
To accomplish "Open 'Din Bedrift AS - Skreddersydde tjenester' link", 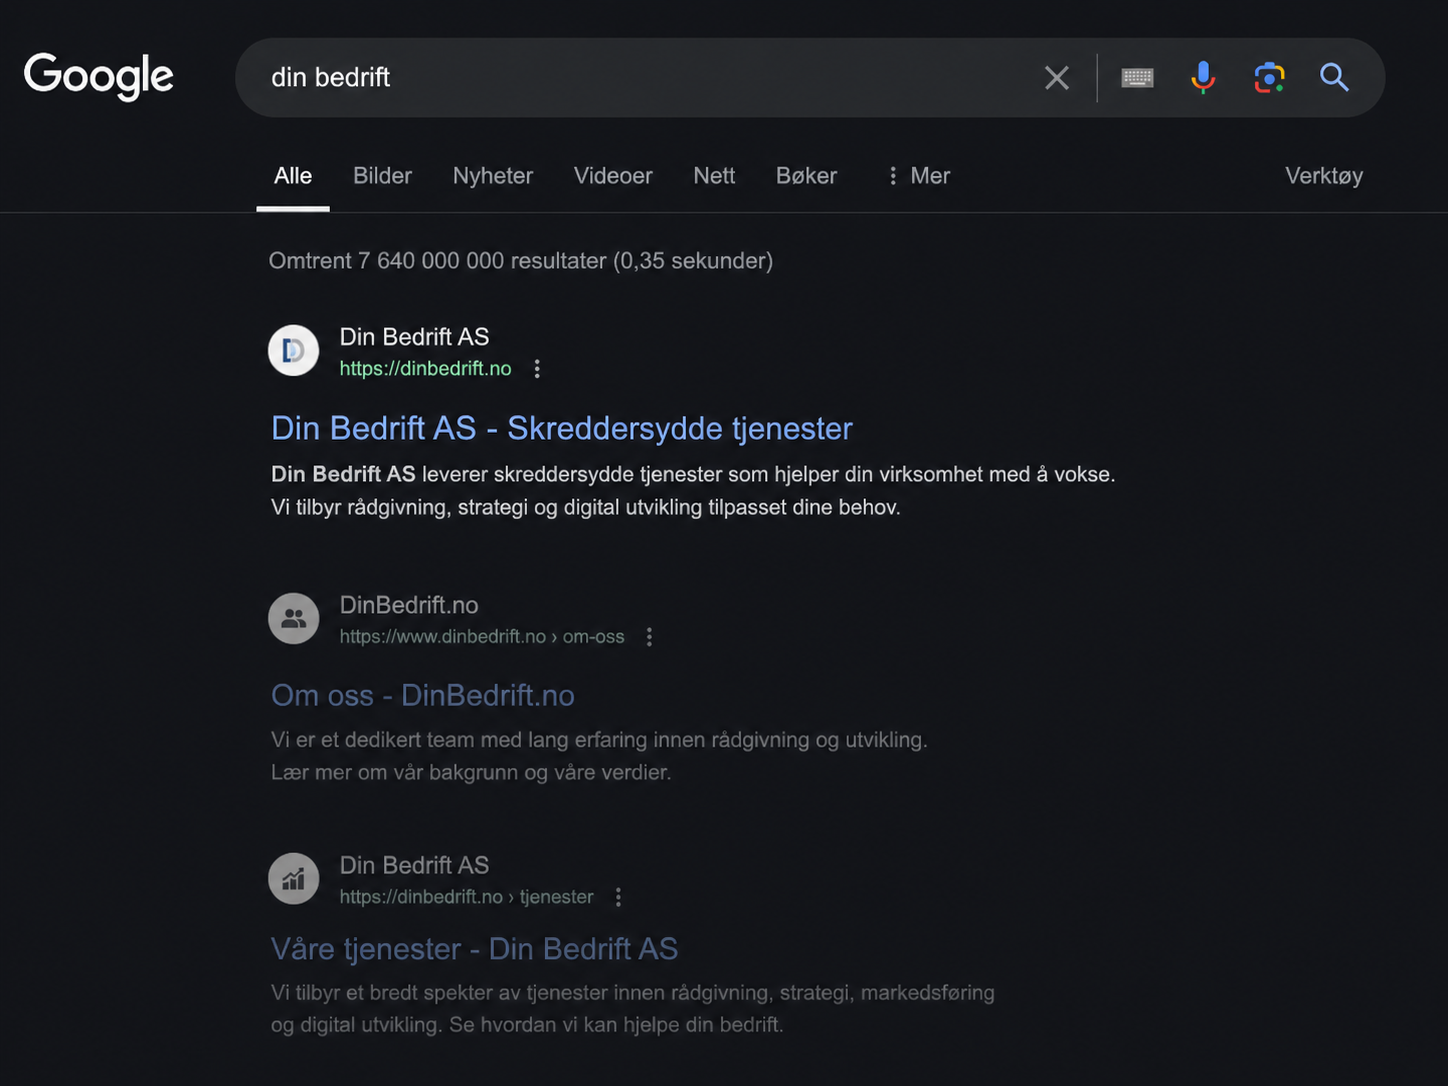I will [562, 428].
